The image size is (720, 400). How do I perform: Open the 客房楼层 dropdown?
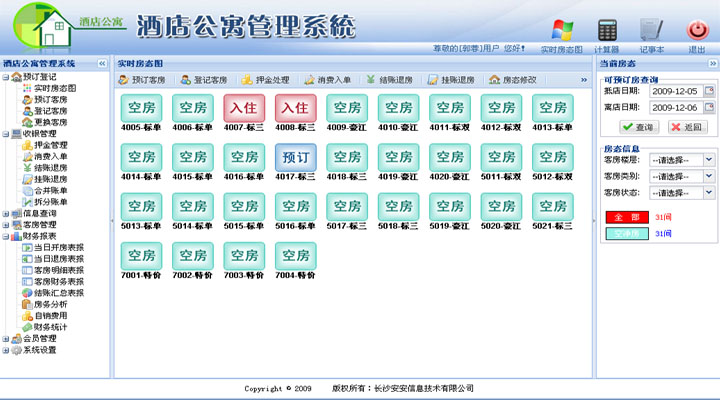click(x=682, y=160)
